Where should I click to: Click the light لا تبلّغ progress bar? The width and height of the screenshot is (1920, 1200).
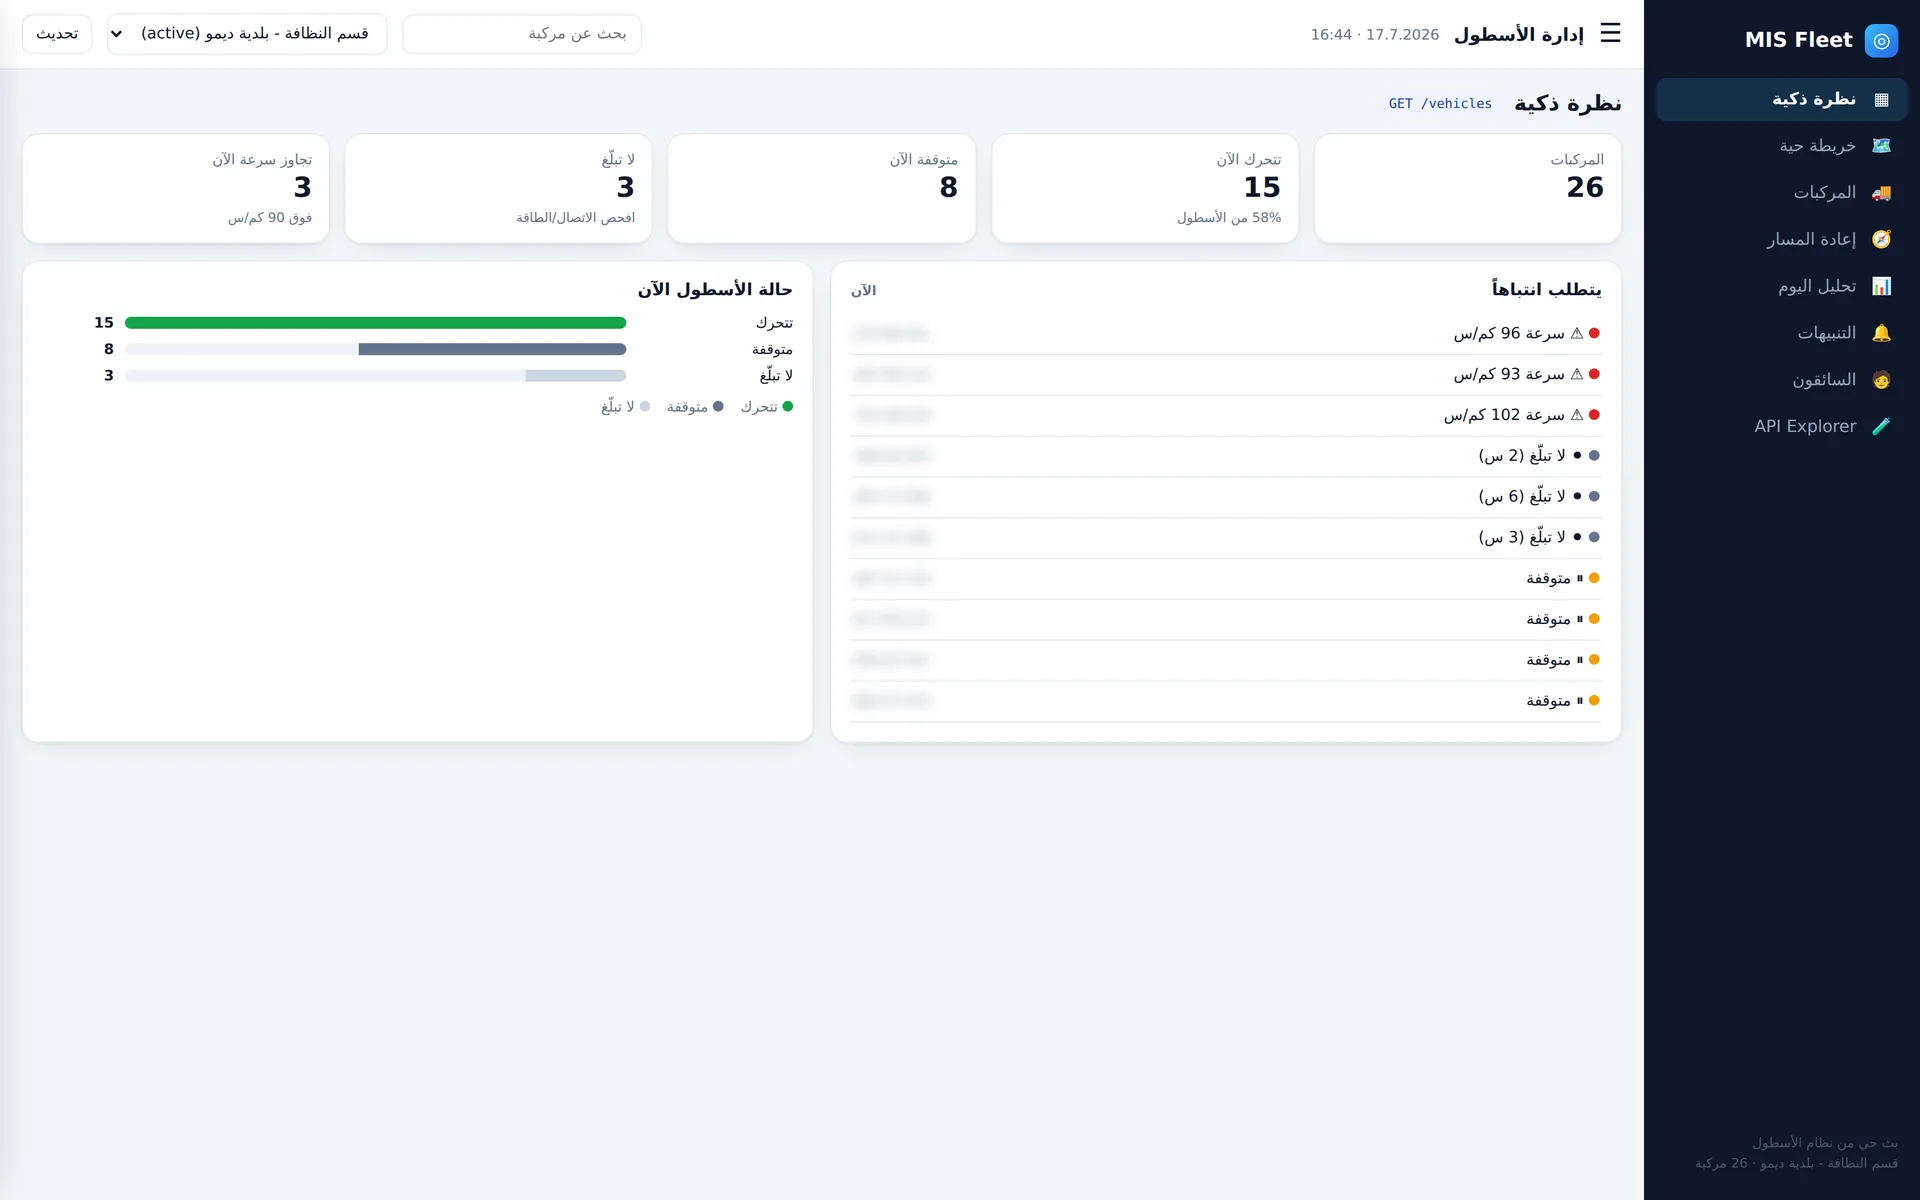576,376
